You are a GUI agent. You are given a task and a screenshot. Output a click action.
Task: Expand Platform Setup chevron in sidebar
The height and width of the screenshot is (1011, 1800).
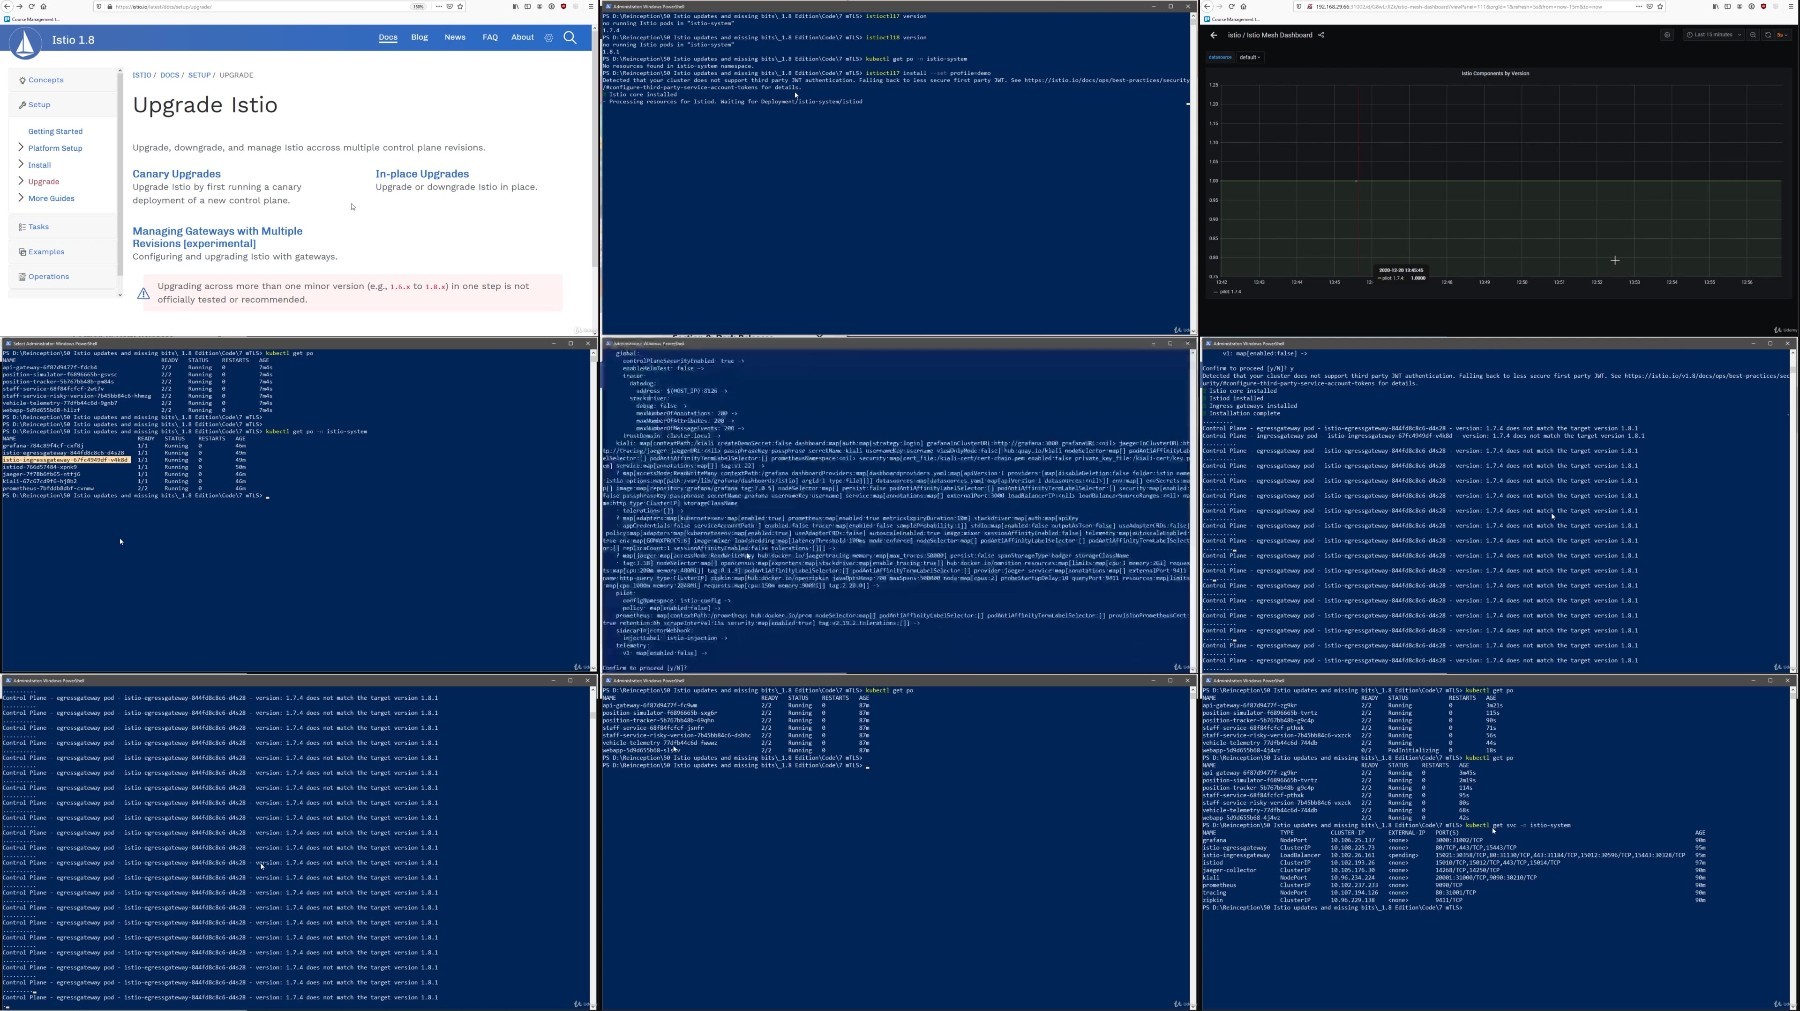21,148
